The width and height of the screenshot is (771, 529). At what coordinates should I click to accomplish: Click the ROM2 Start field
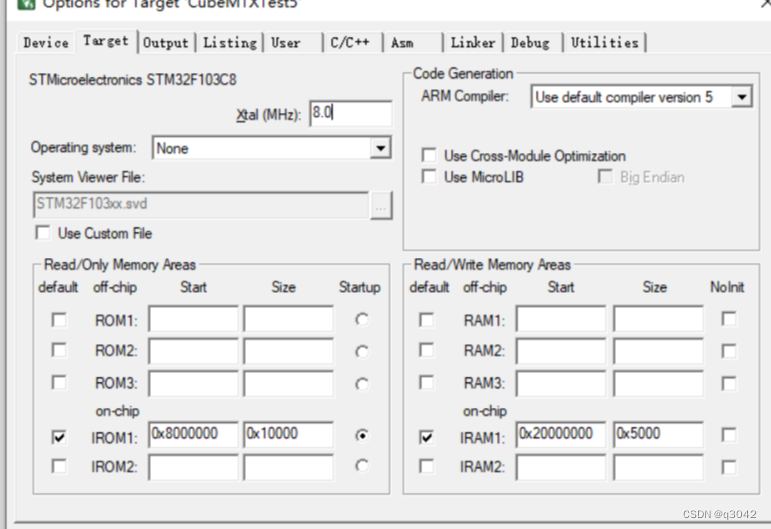click(x=193, y=351)
